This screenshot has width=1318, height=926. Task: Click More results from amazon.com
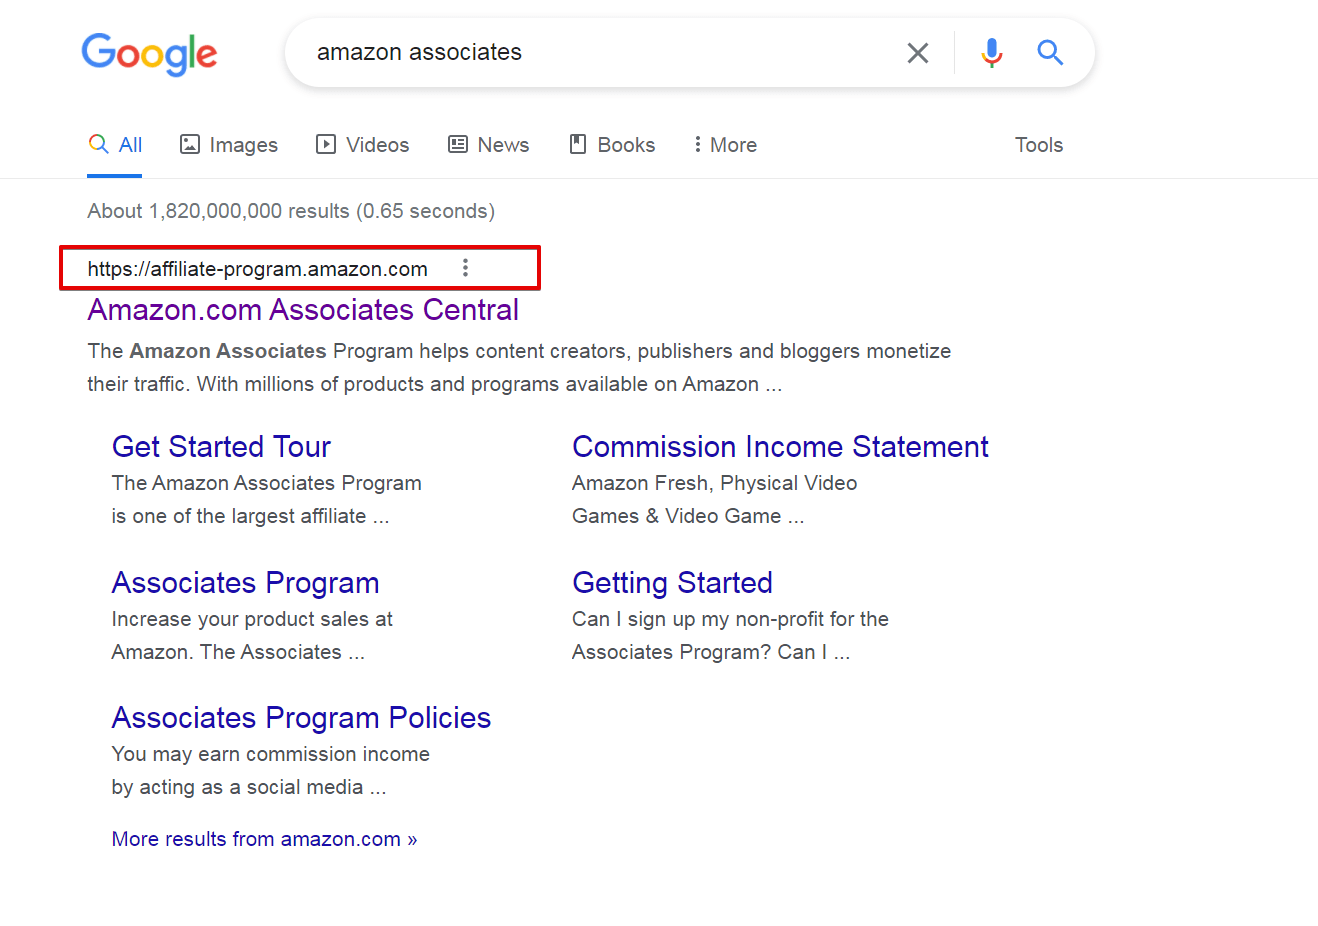tap(264, 839)
